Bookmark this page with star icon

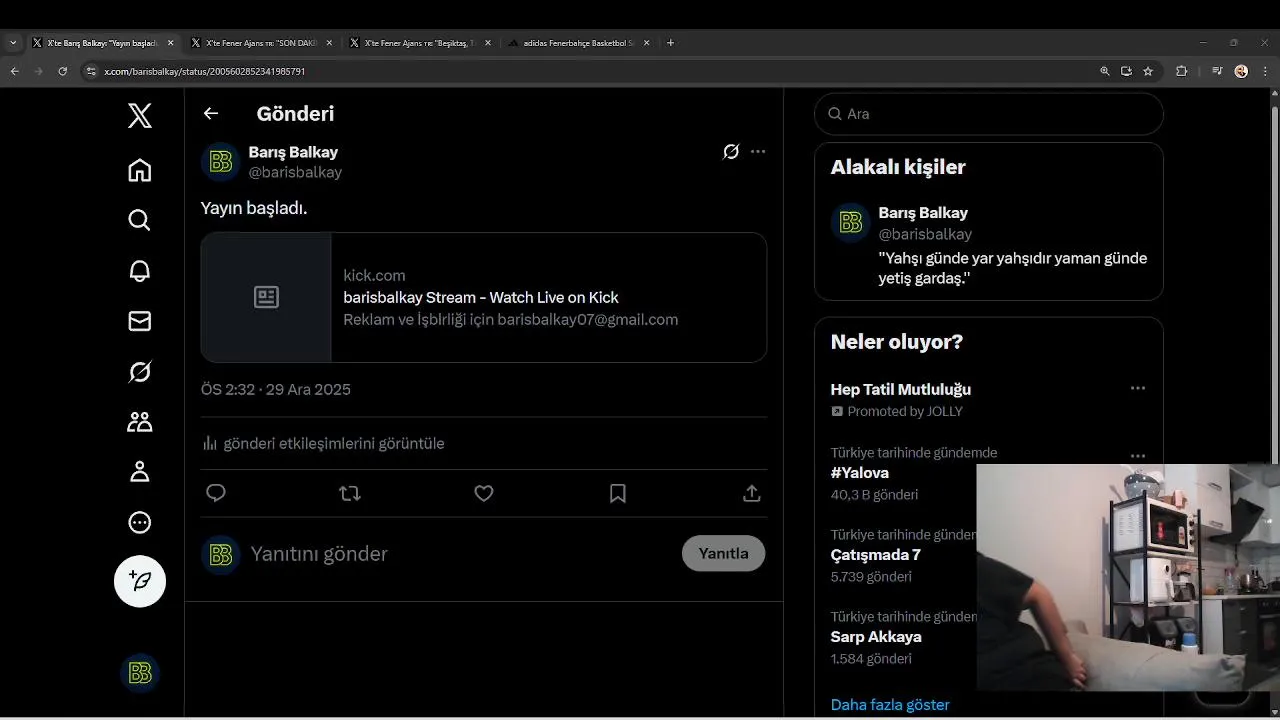(1148, 71)
